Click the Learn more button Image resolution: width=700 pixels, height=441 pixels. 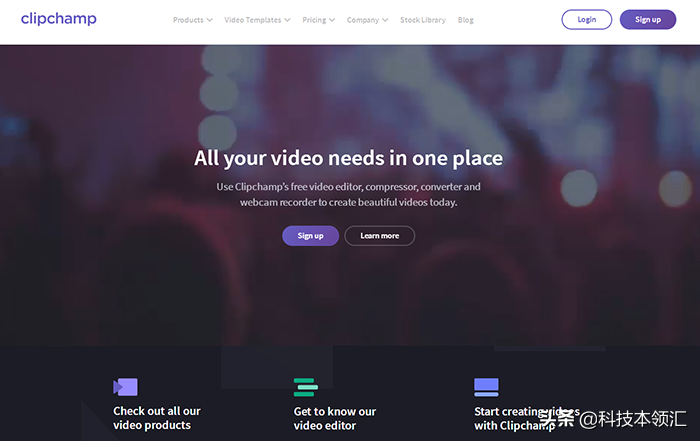click(379, 236)
